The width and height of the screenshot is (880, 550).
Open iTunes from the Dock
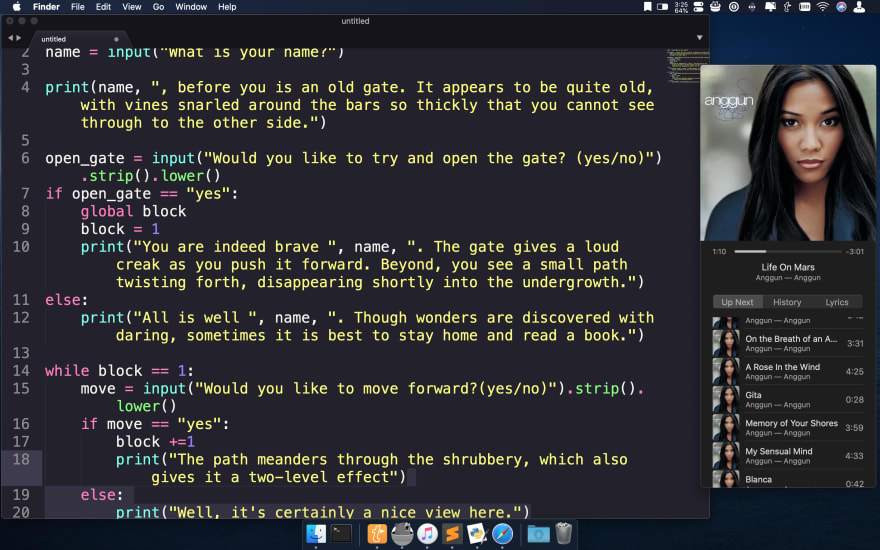click(x=427, y=533)
